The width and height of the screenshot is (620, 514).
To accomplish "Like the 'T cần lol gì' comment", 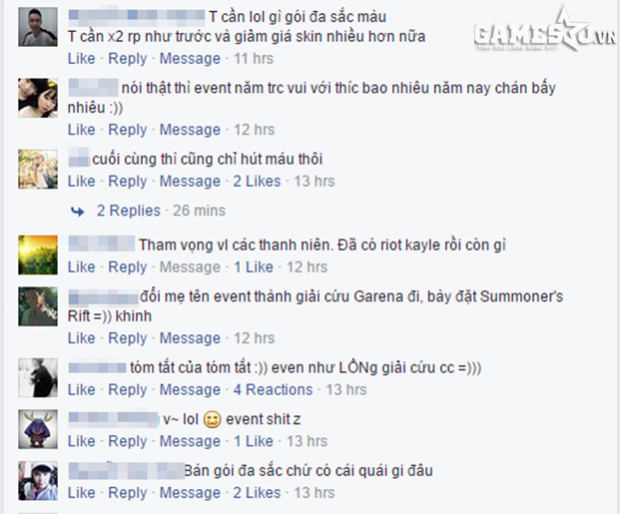I will 81,59.
